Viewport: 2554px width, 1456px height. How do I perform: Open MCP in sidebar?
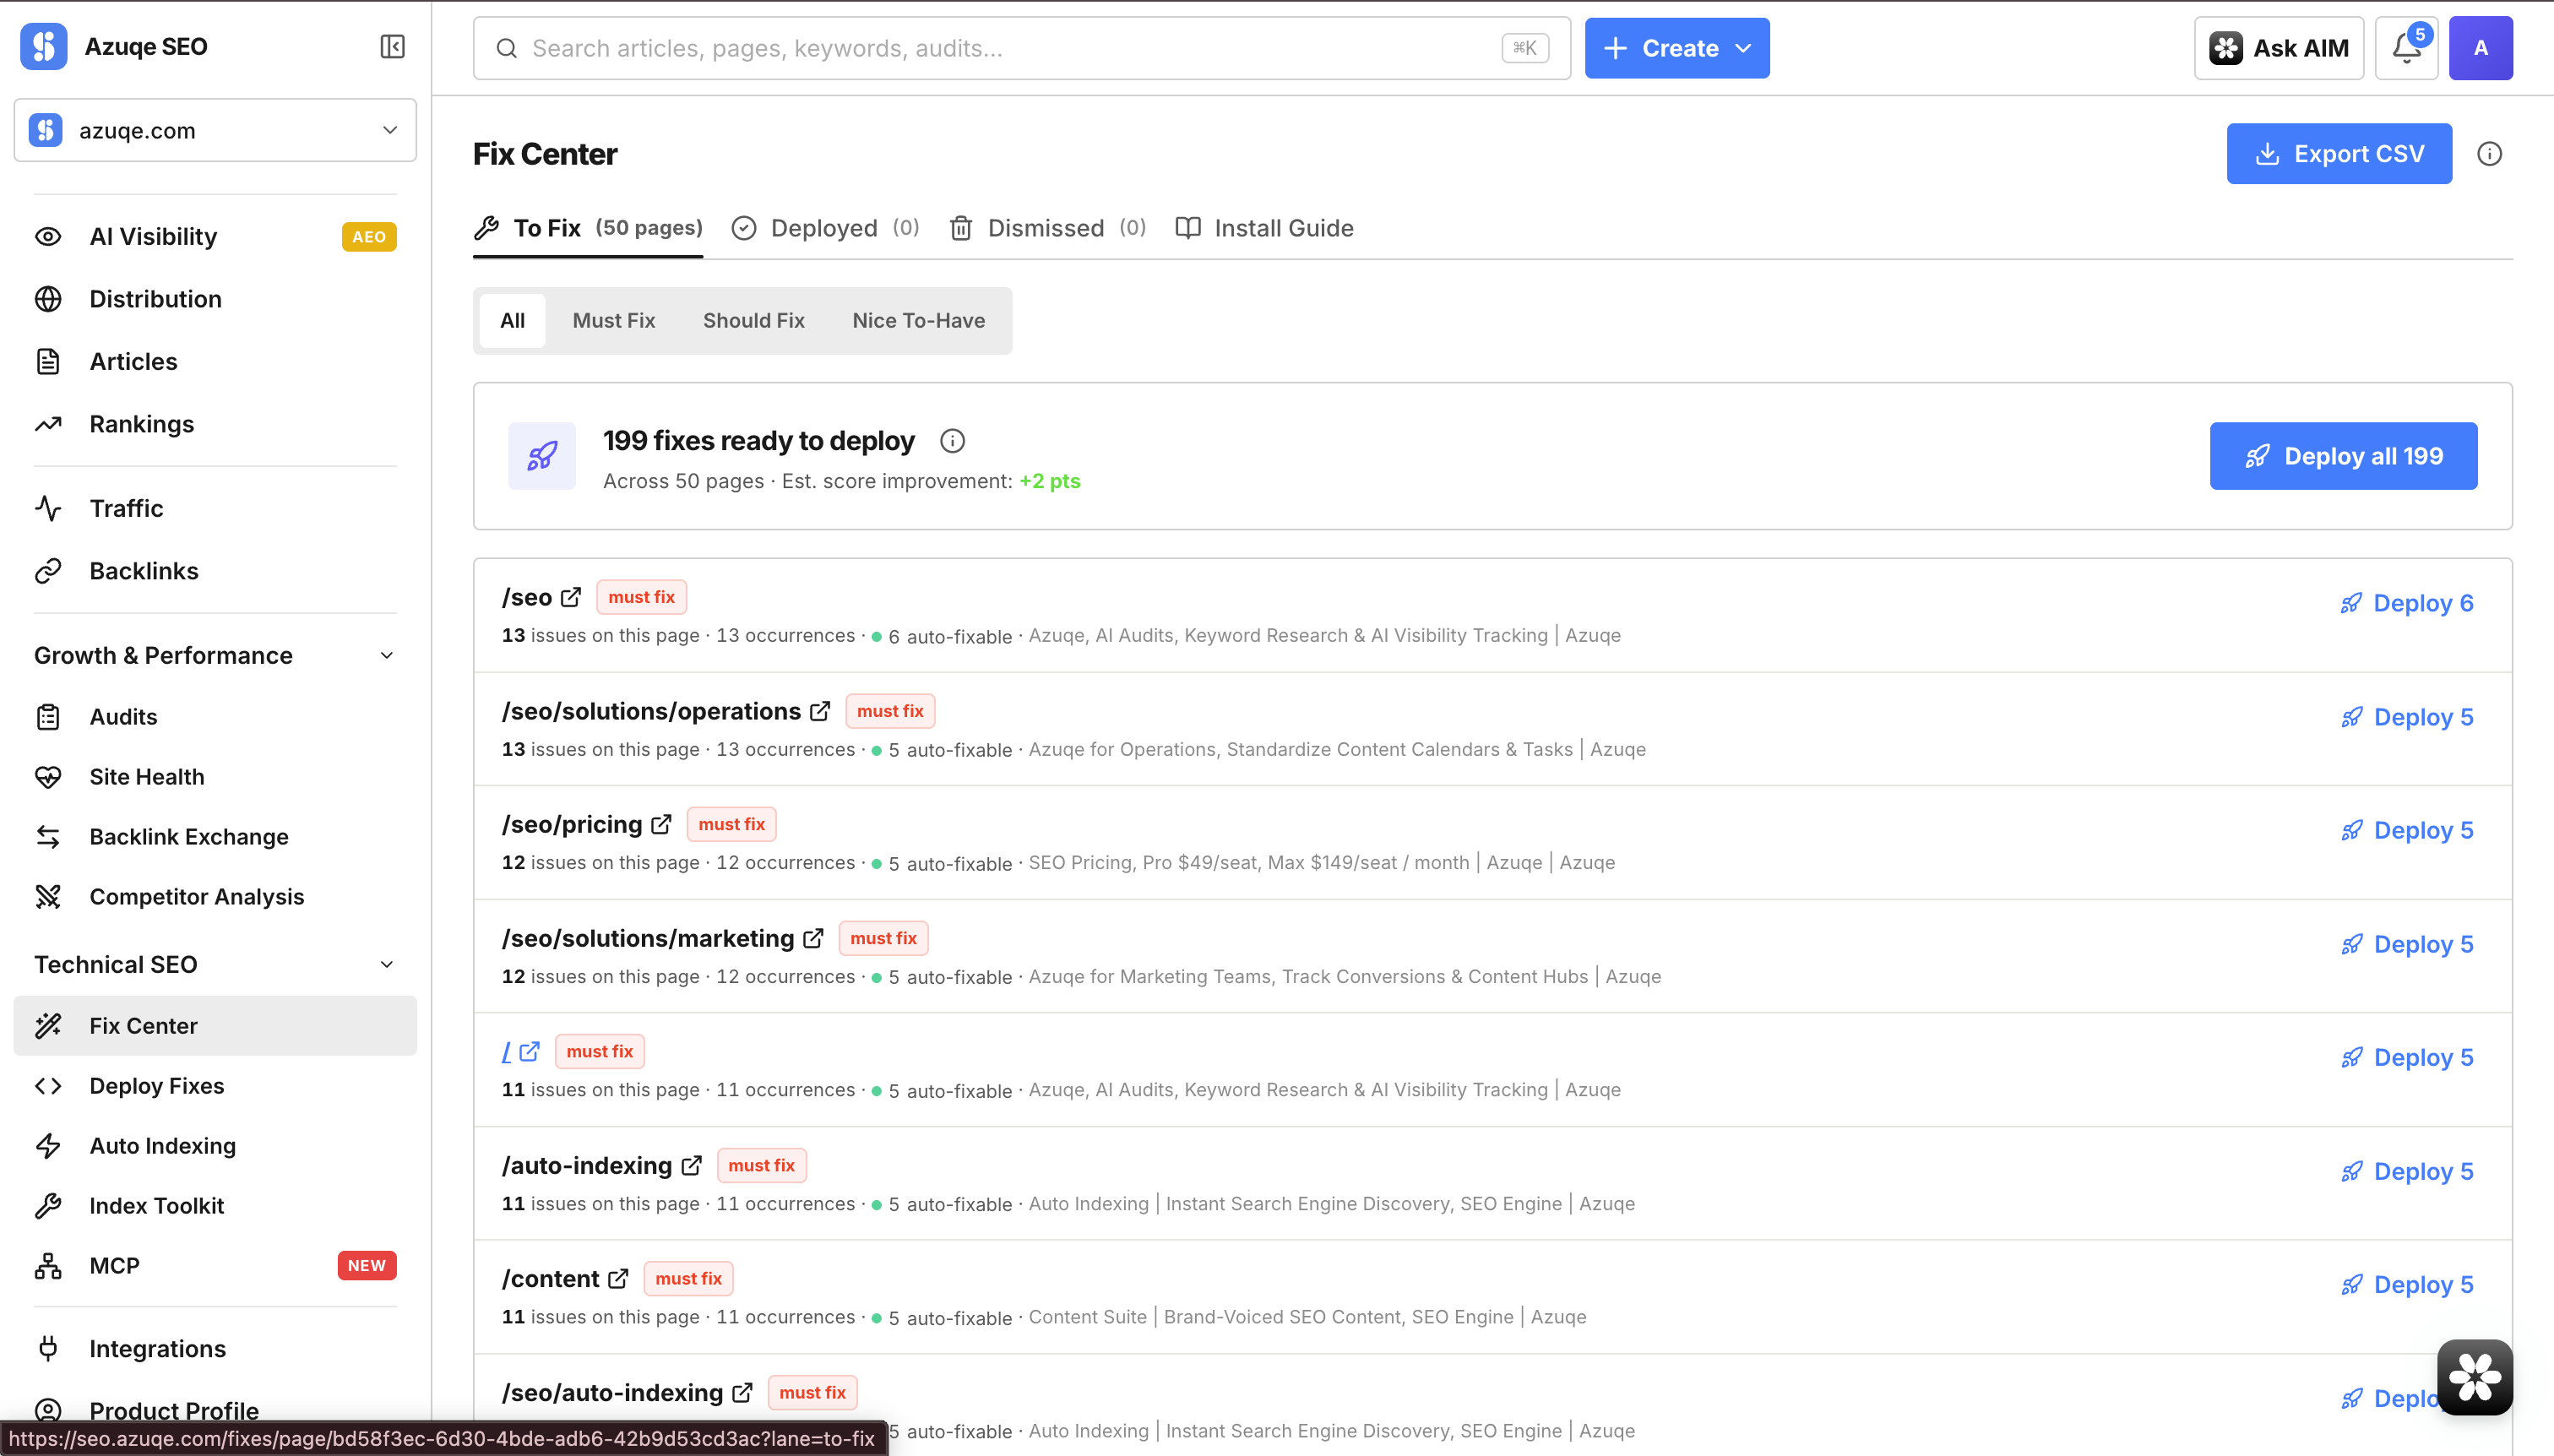(x=215, y=1266)
